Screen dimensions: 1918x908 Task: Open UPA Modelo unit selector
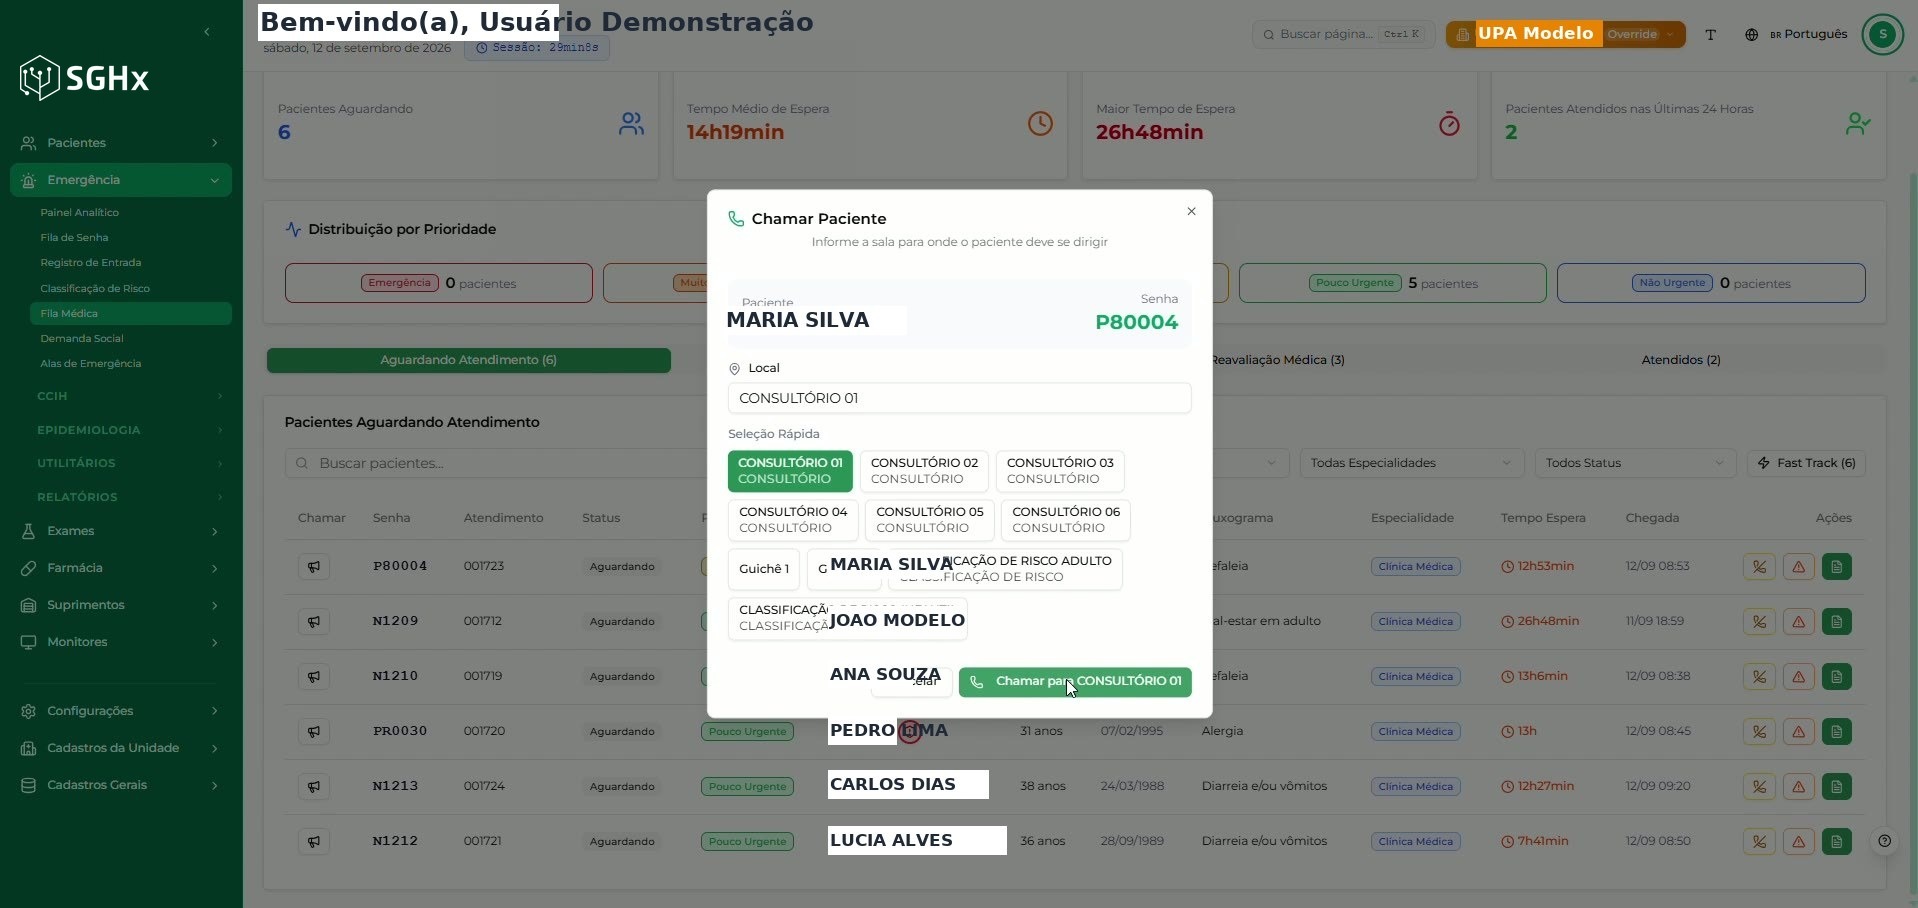1565,34
